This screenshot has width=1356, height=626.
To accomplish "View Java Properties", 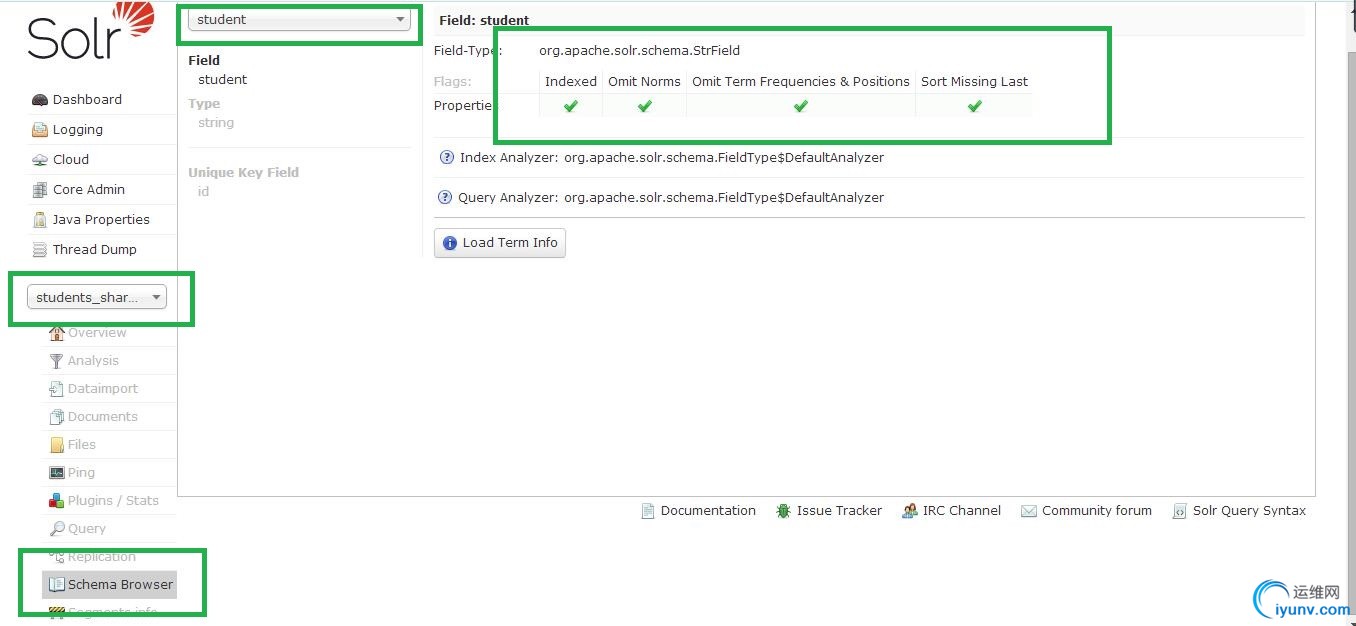I will tap(101, 220).
